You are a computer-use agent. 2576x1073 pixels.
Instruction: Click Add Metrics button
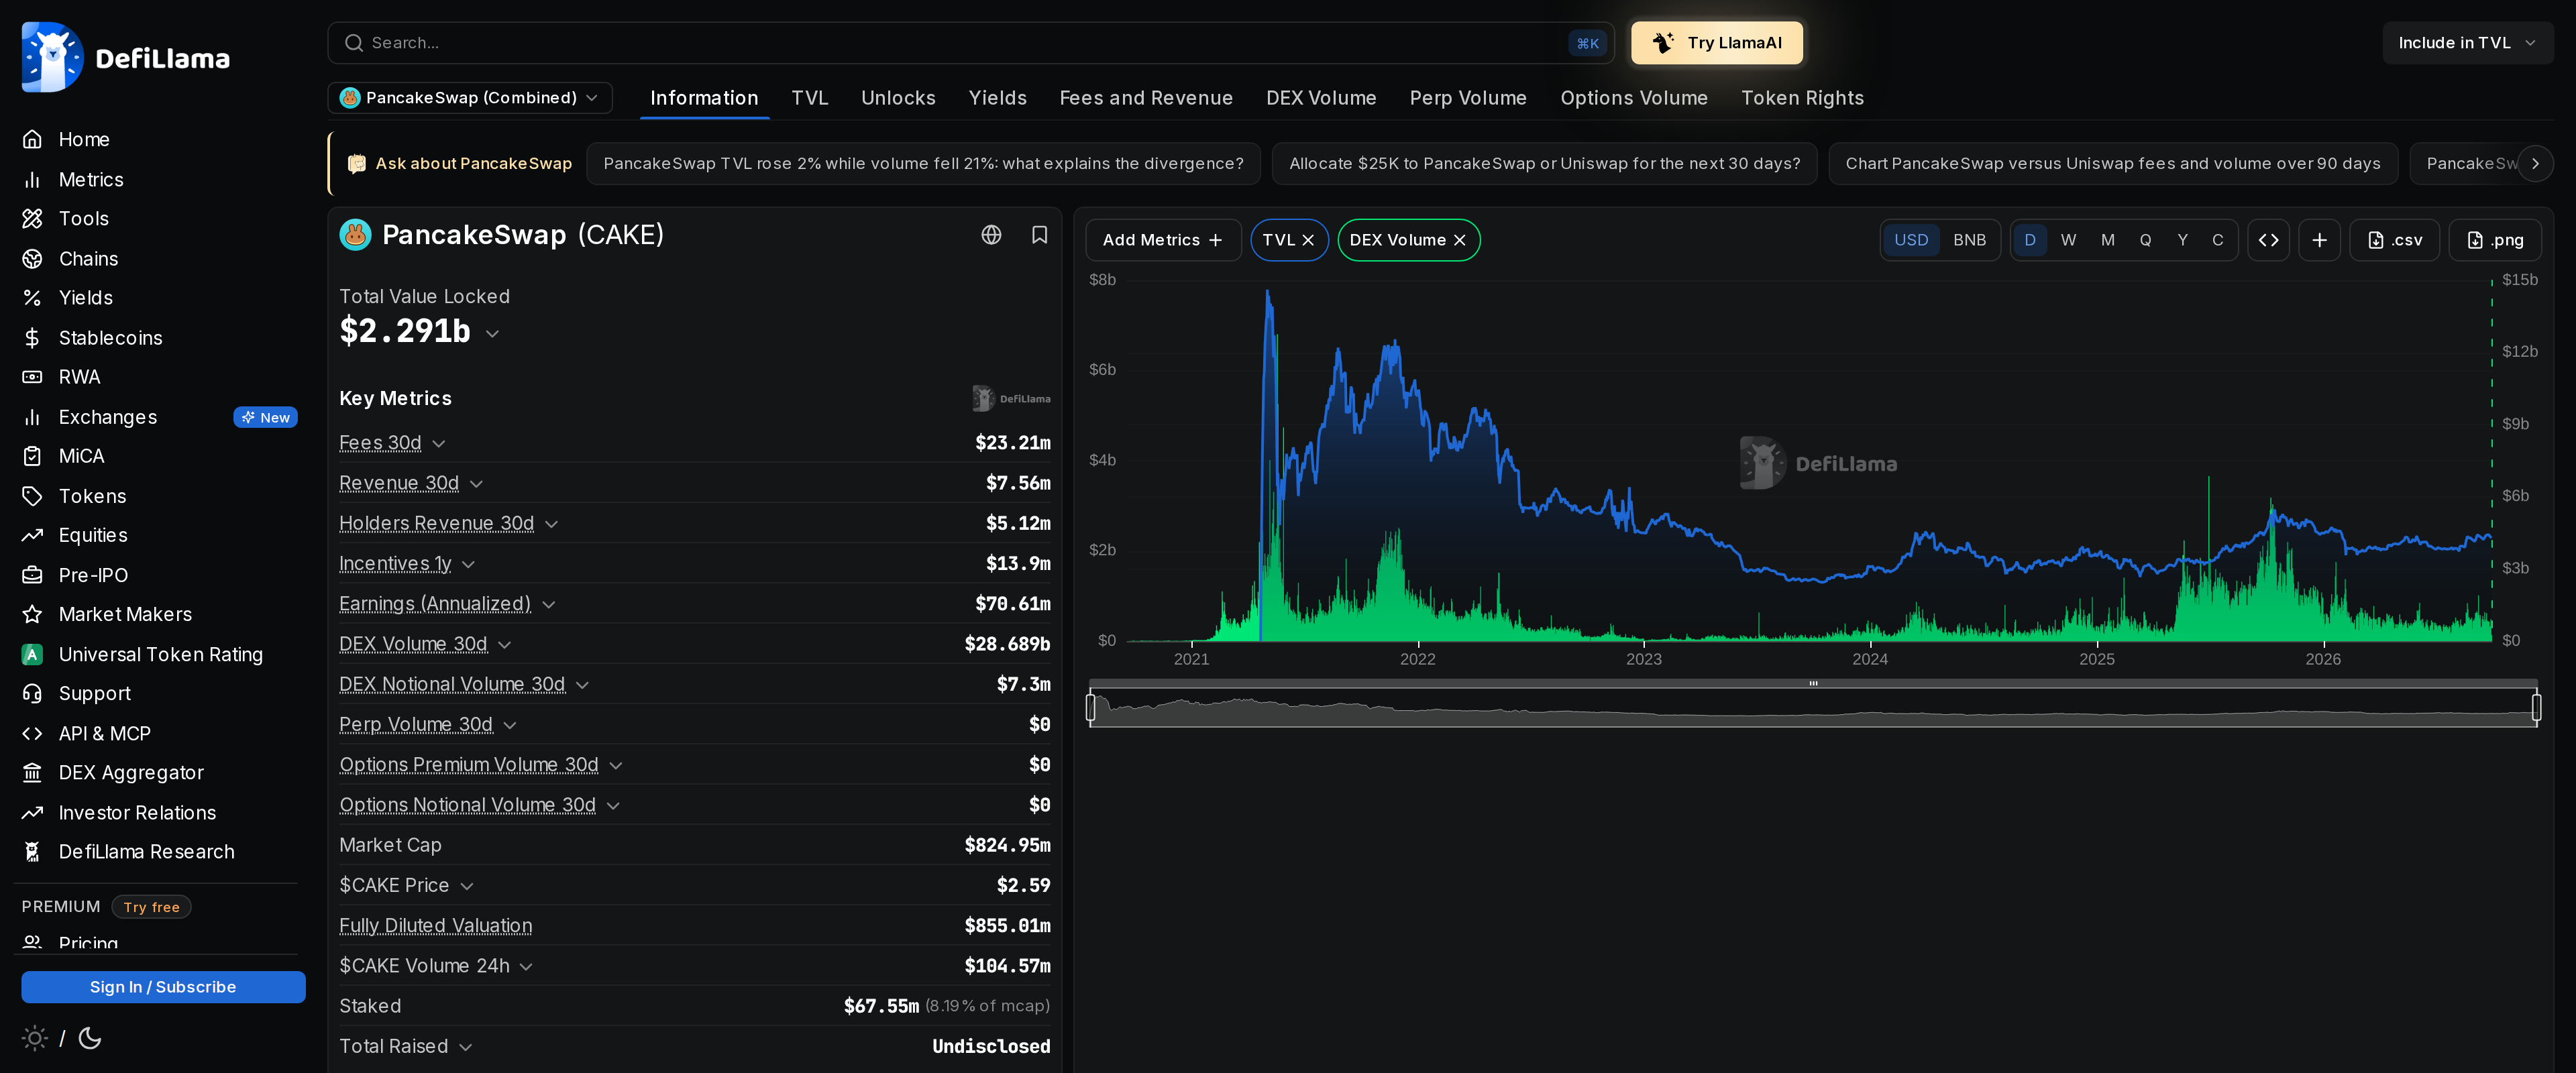1163,240
